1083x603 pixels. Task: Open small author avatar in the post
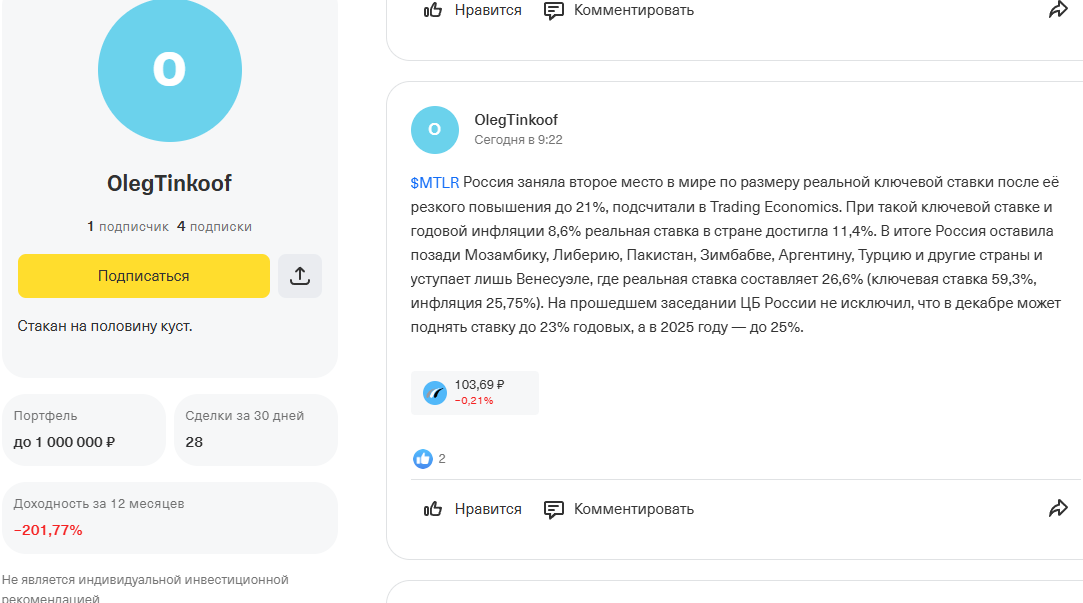434,130
